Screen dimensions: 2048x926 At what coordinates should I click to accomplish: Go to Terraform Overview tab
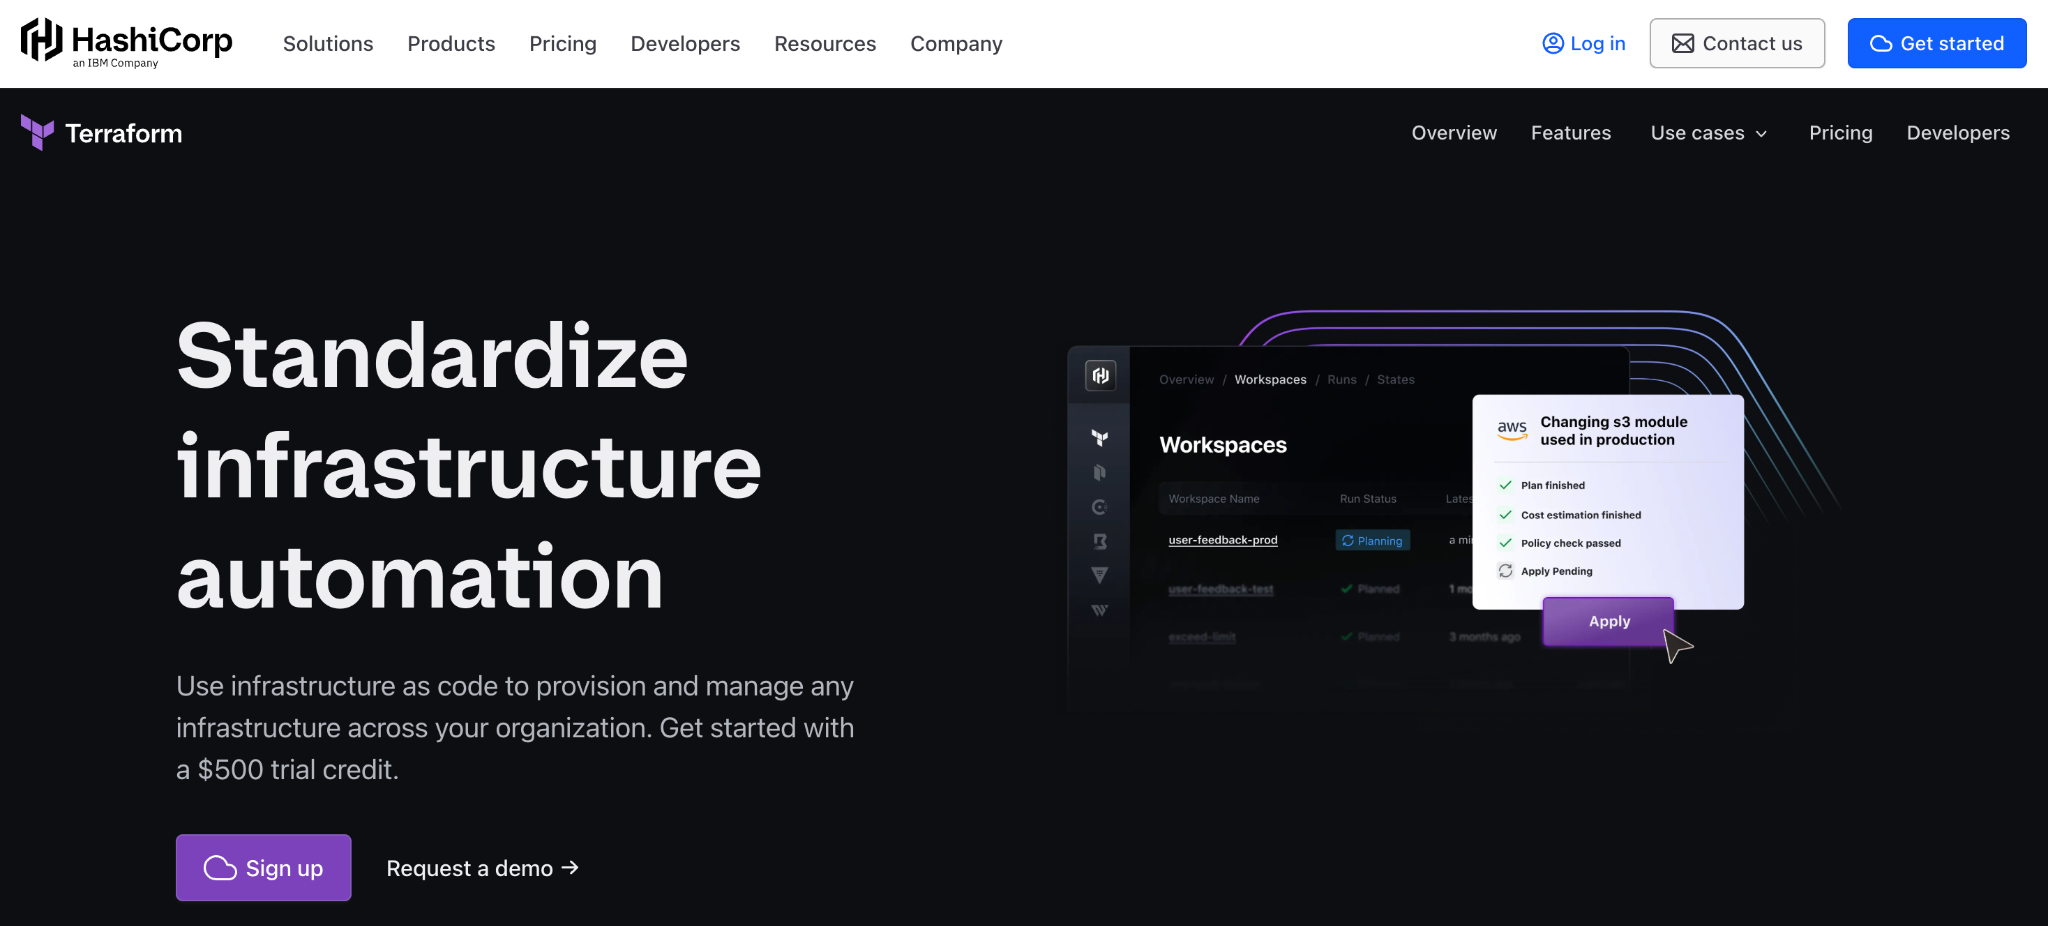1454,133
